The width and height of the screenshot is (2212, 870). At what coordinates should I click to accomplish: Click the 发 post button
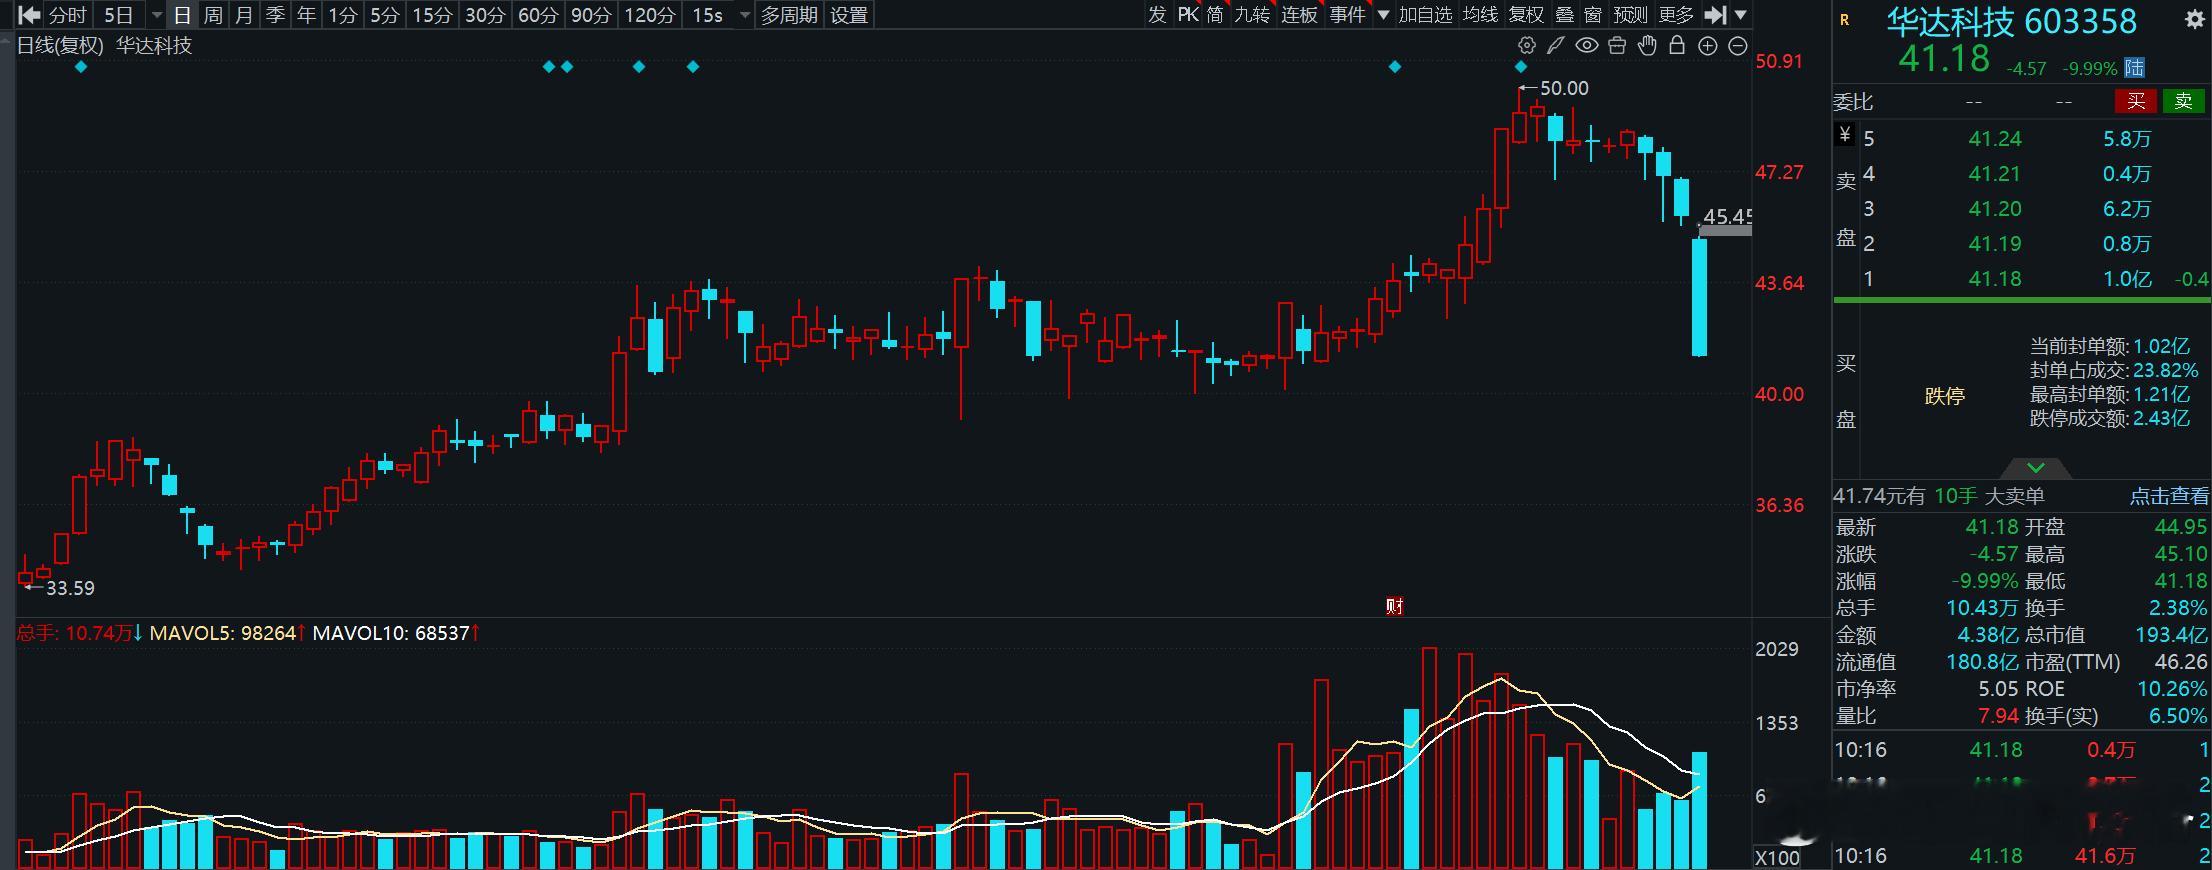point(1157,15)
